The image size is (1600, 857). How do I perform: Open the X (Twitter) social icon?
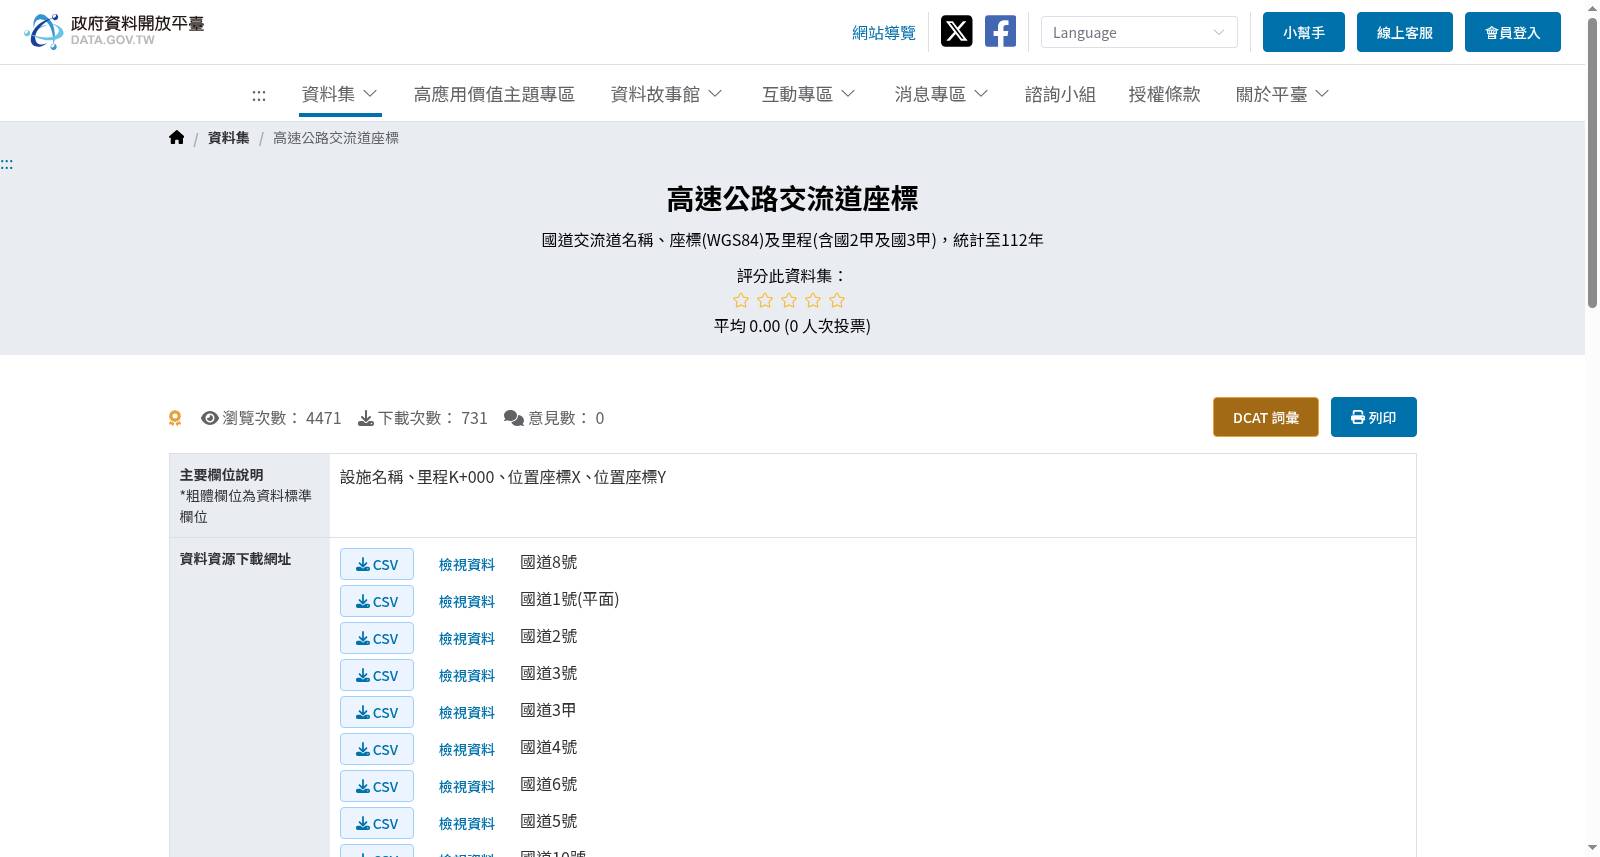[x=956, y=31]
